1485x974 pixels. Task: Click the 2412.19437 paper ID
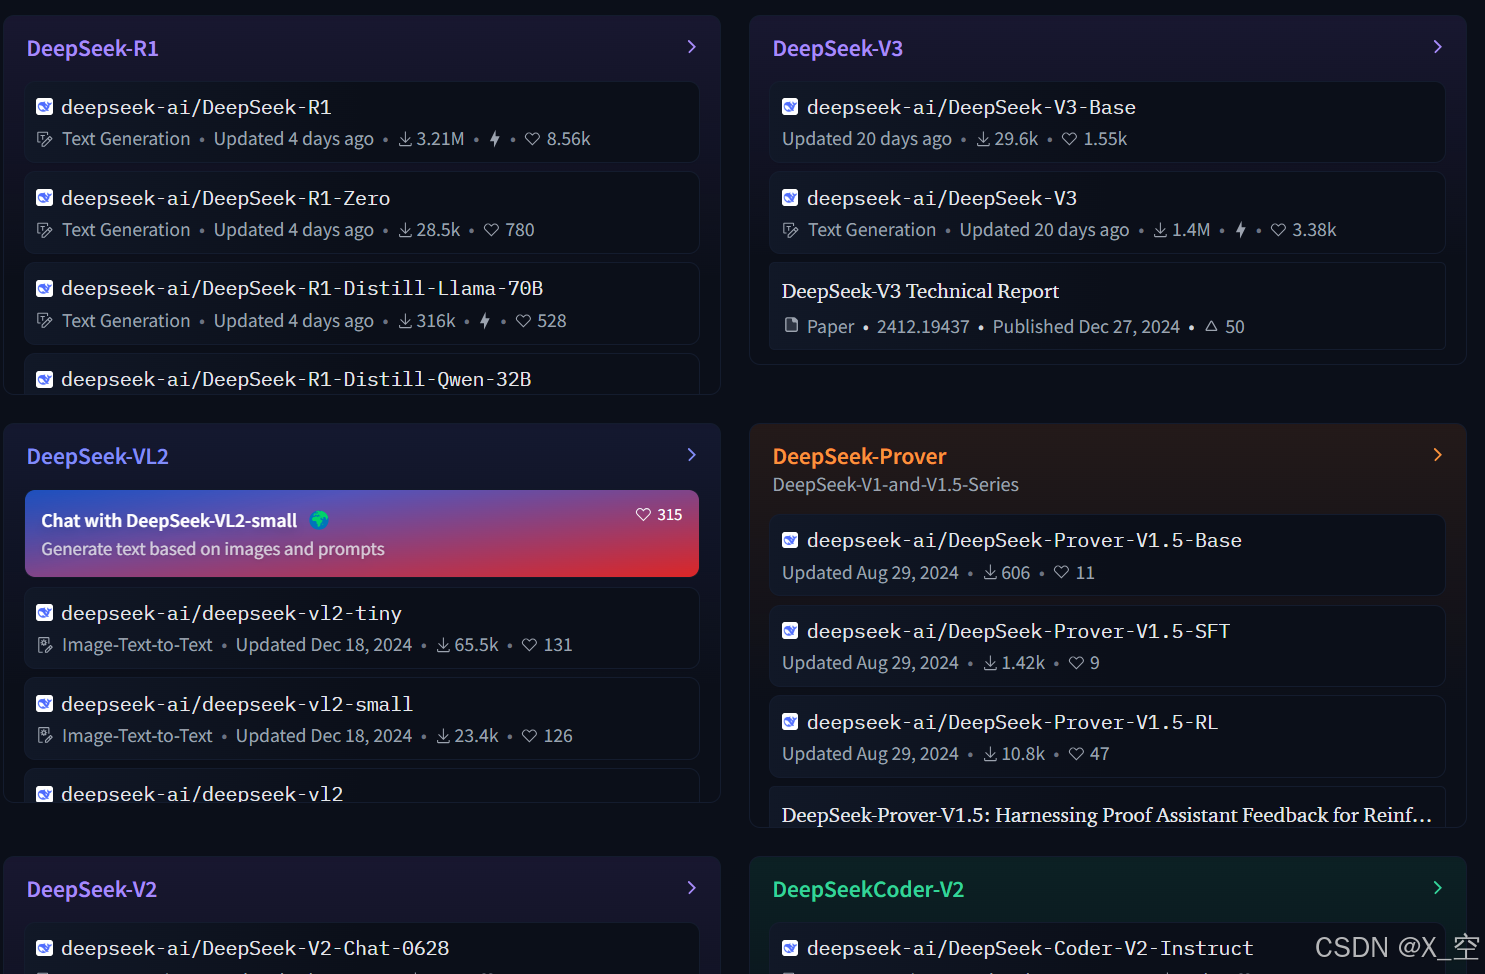coord(923,327)
